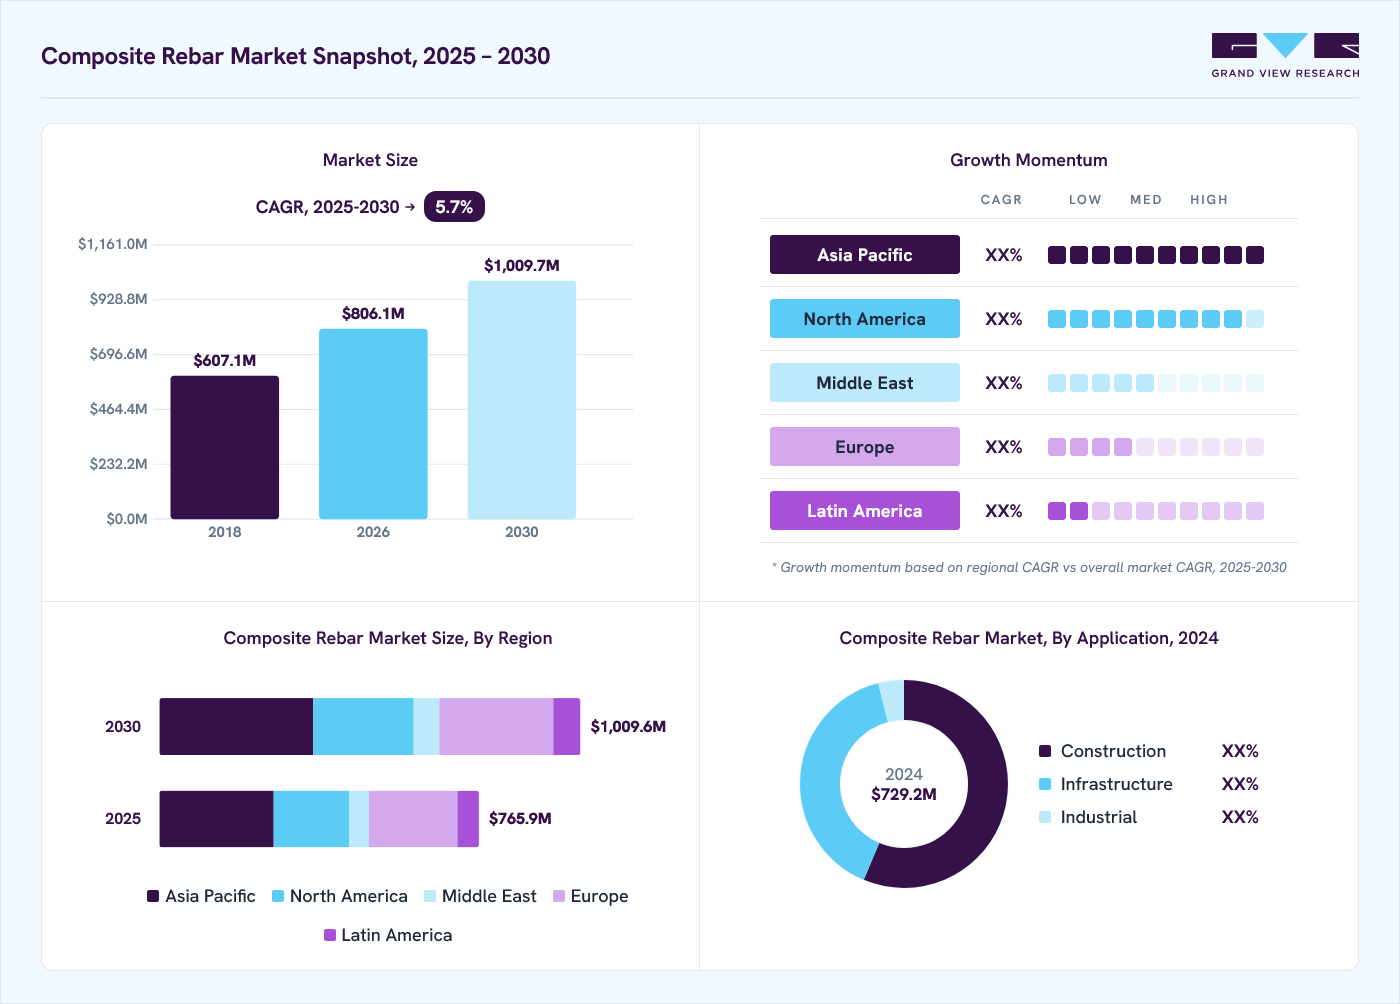Click the $1,161.0M axis label
Screen dimensions: 1400x1004
[113, 244]
